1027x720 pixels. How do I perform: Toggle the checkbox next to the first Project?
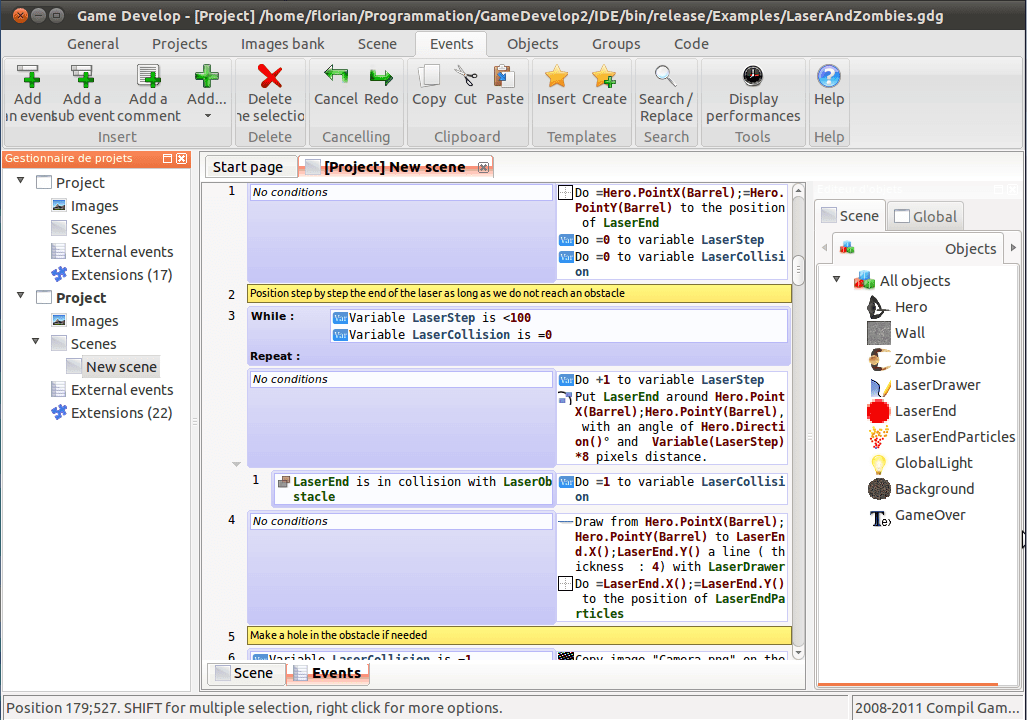tap(41, 182)
